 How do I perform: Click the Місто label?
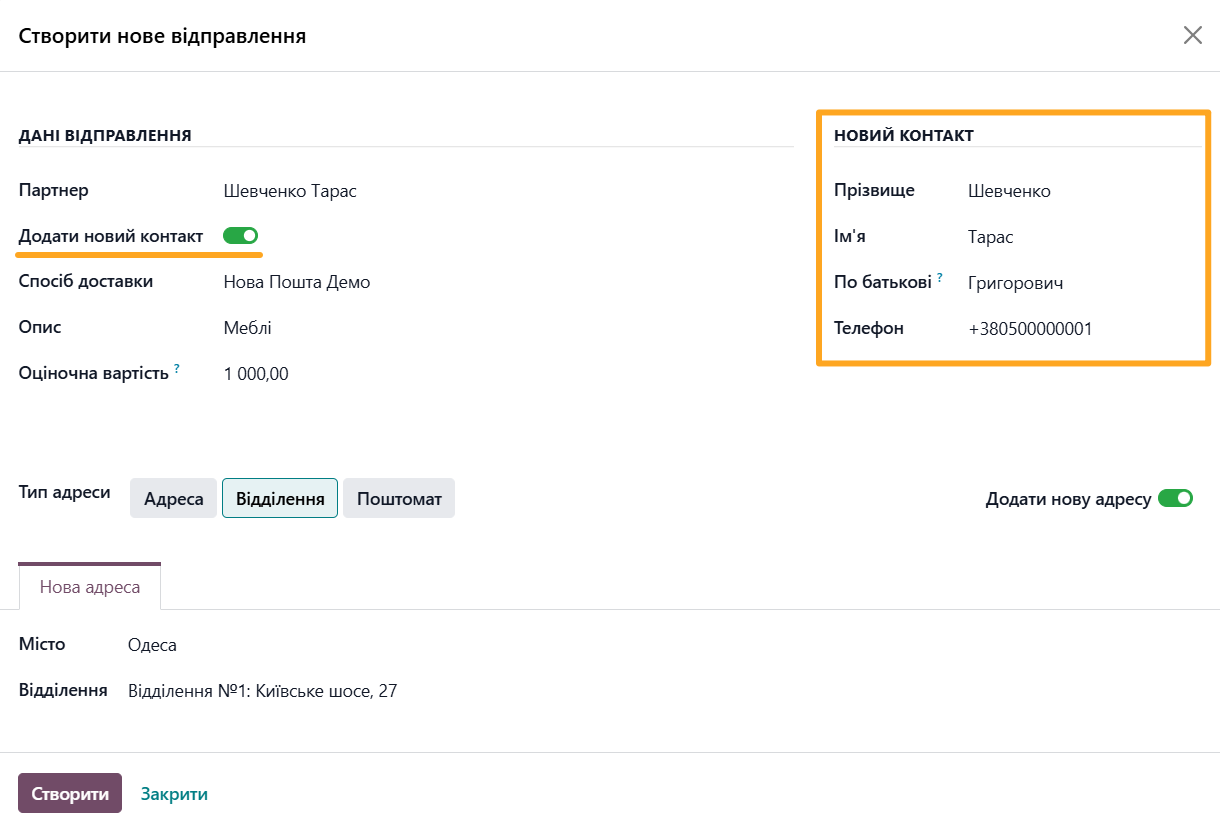(42, 644)
